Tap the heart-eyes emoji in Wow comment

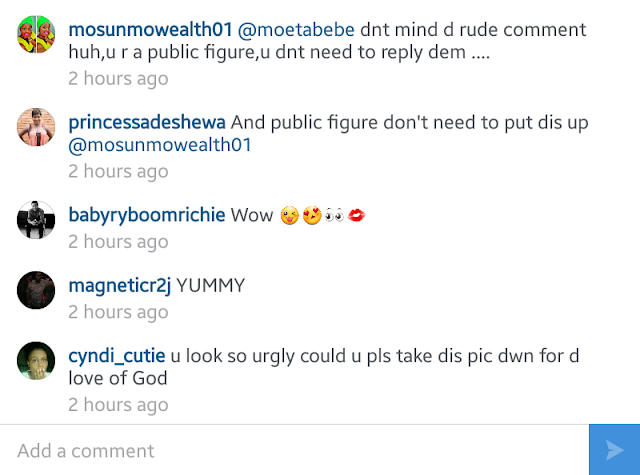pyautogui.click(x=312, y=215)
